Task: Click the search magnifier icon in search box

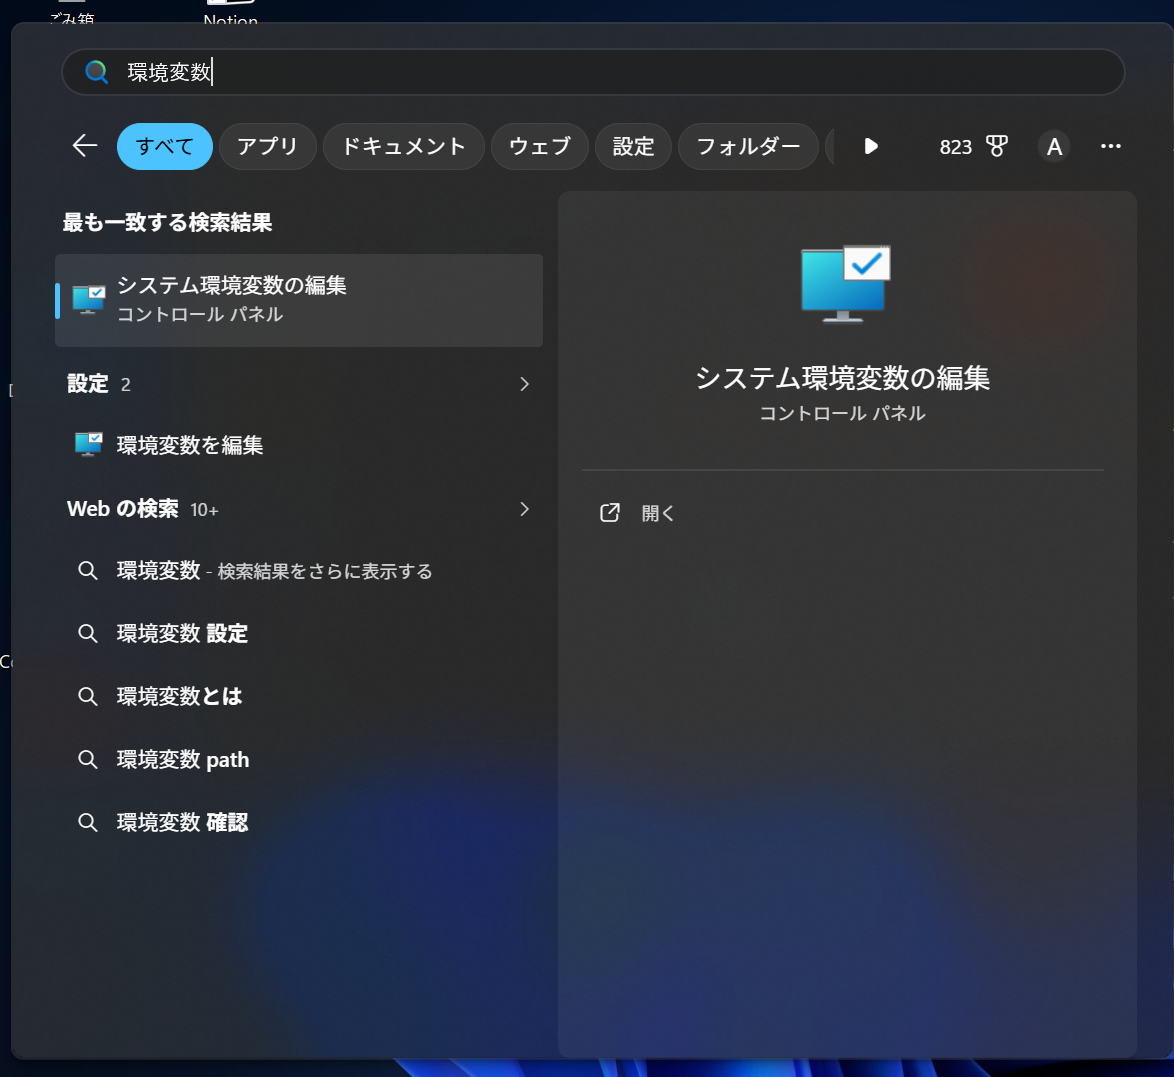Action: (x=97, y=72)
